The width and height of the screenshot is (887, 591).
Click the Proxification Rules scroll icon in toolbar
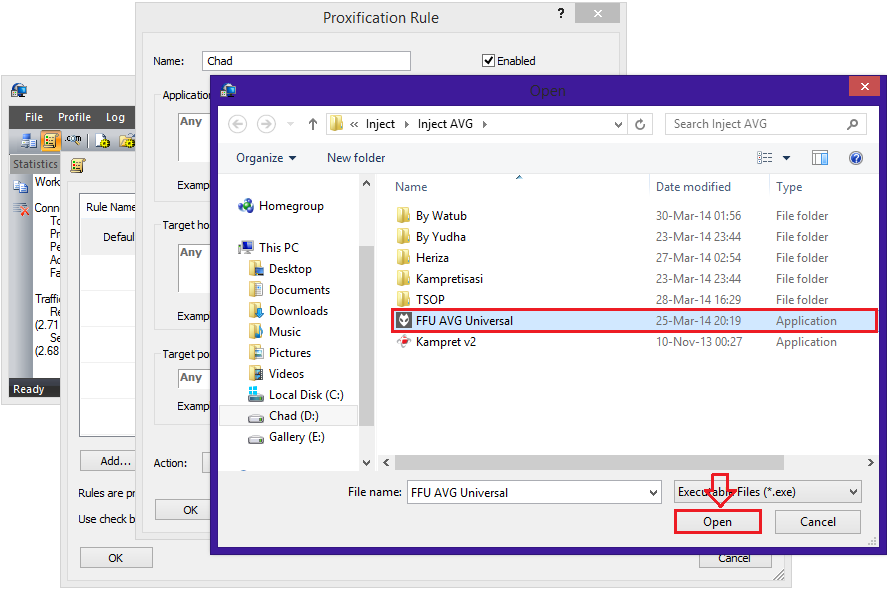click(x=50, y=141)
